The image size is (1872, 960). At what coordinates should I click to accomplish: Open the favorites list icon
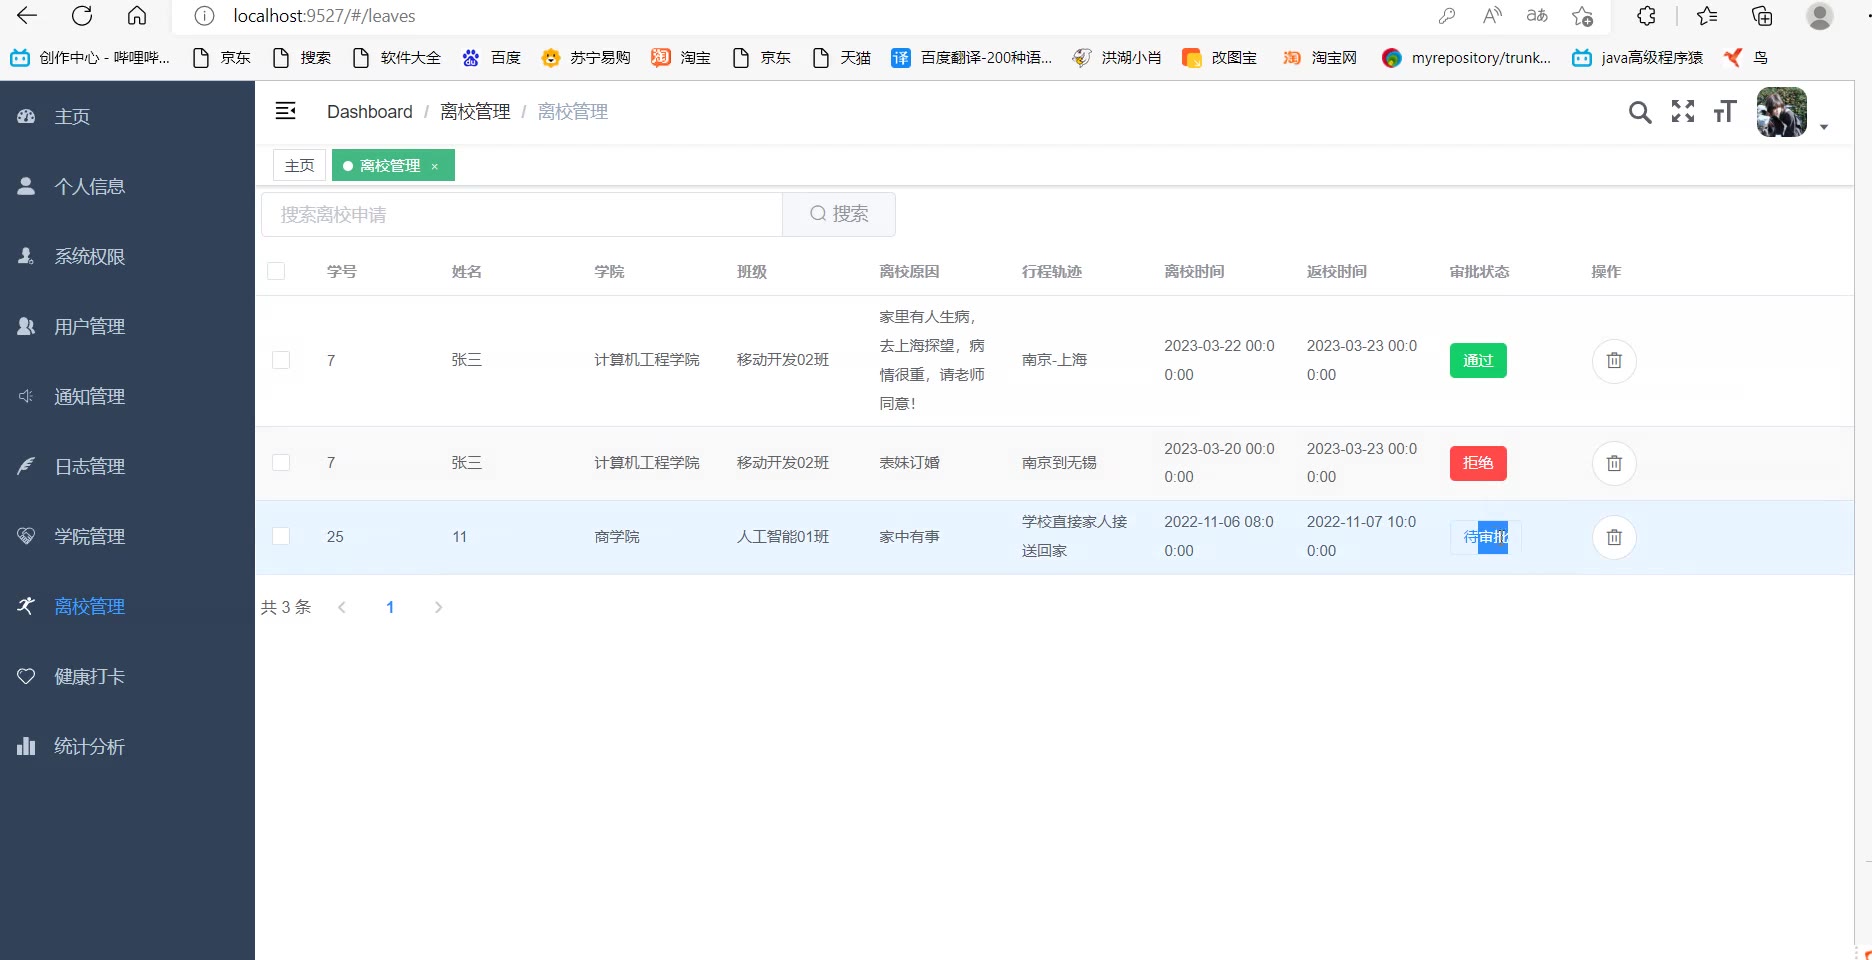(1707, 16)
